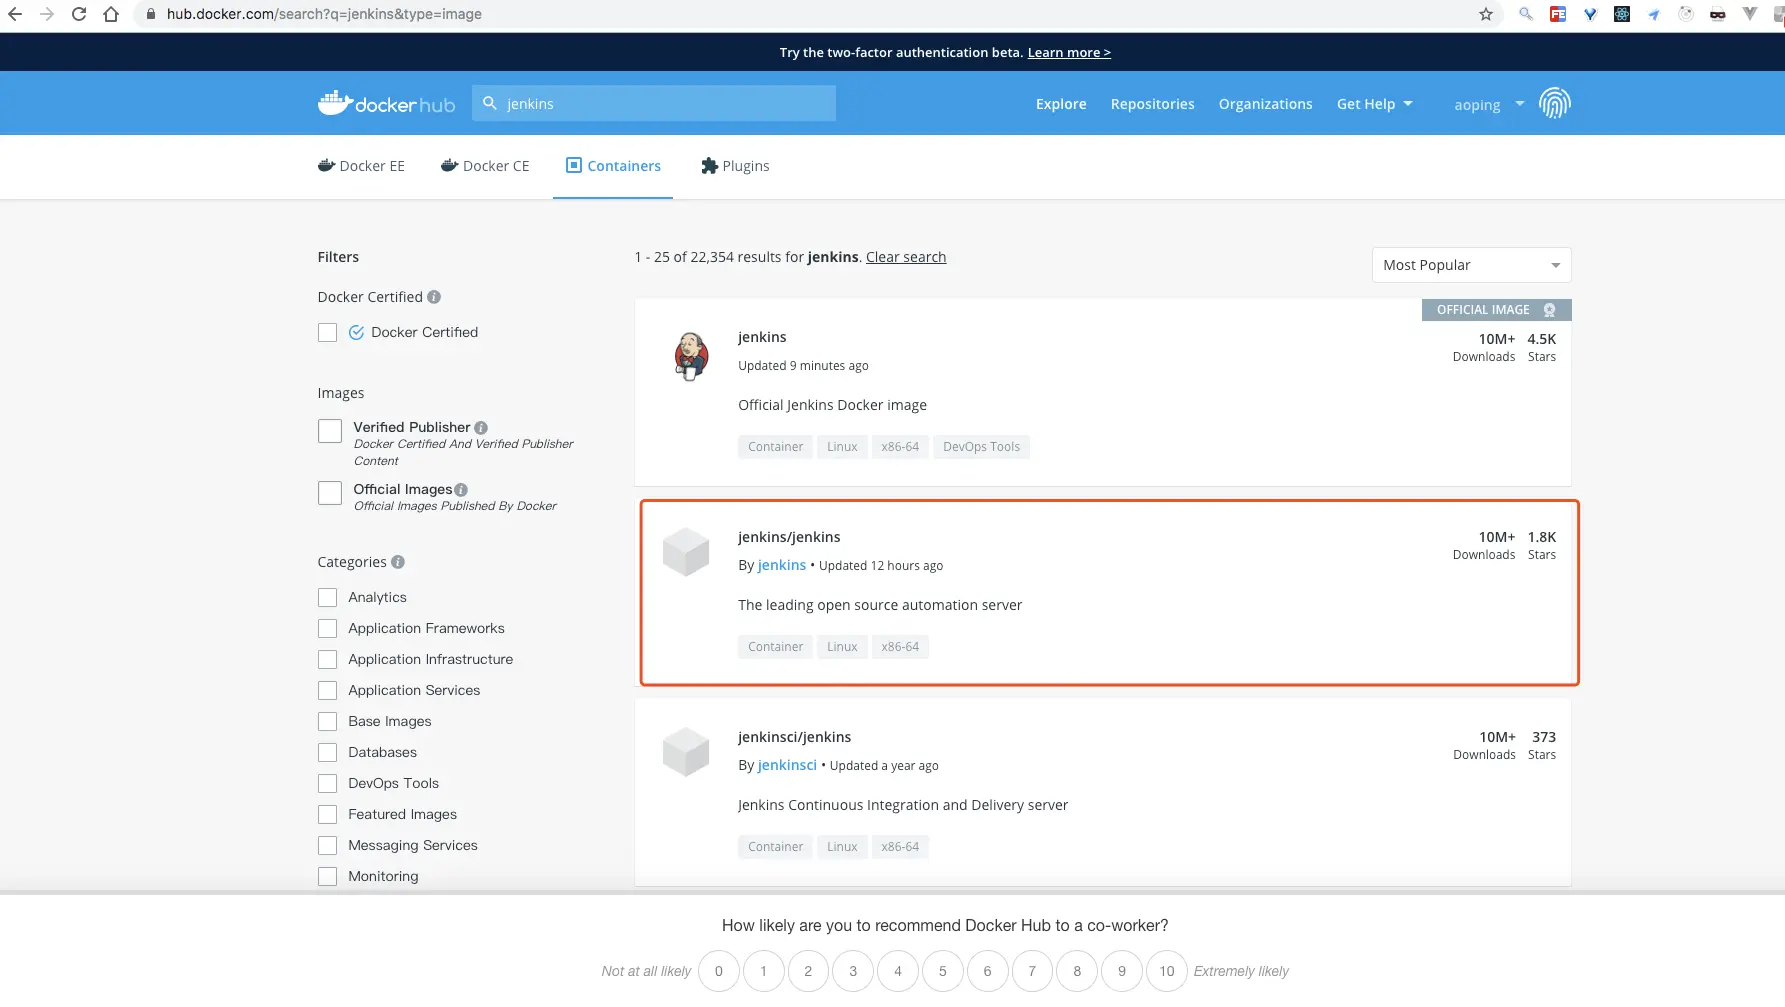1785x1007 pixels.
Task: Click the Clear search link
Action: pos(906,257)
